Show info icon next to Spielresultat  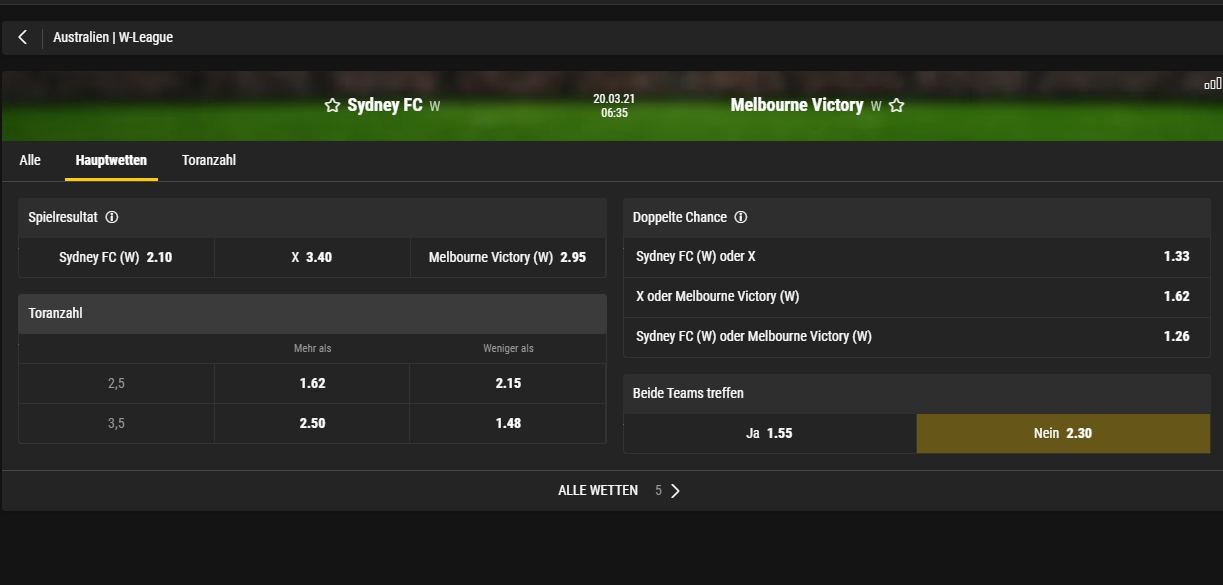click(x=112, y=217)
